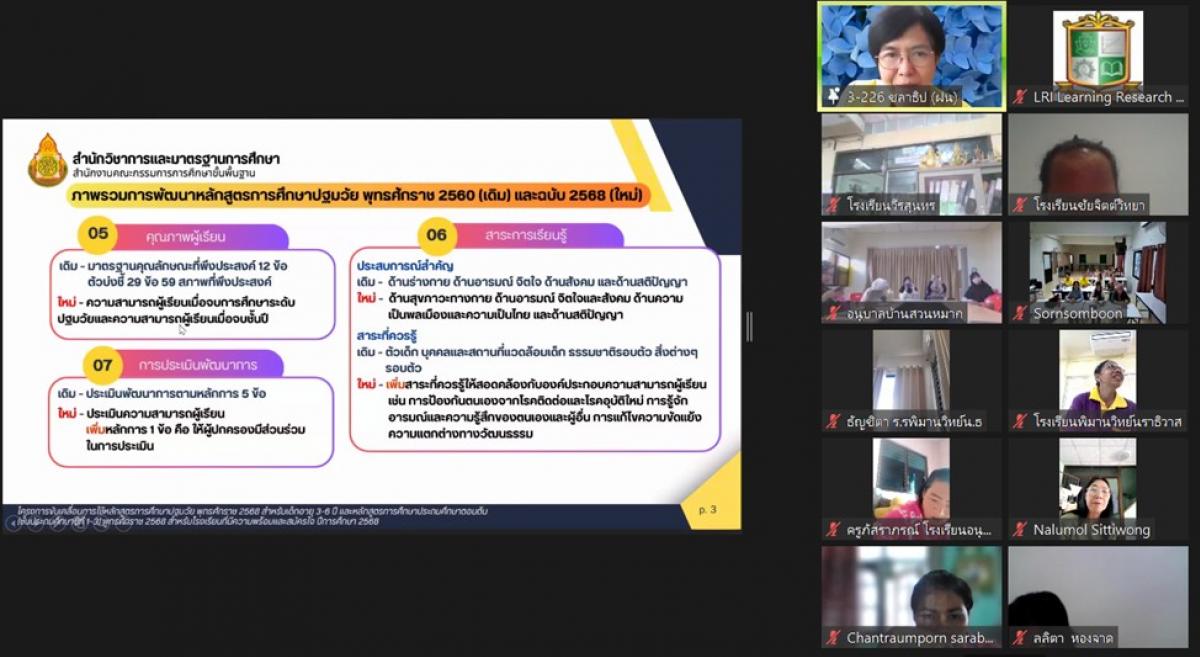Click the p. 3 page marker on slide
Image resolution: width=1200 pixels, height=657 pixels.
point(707,510)
